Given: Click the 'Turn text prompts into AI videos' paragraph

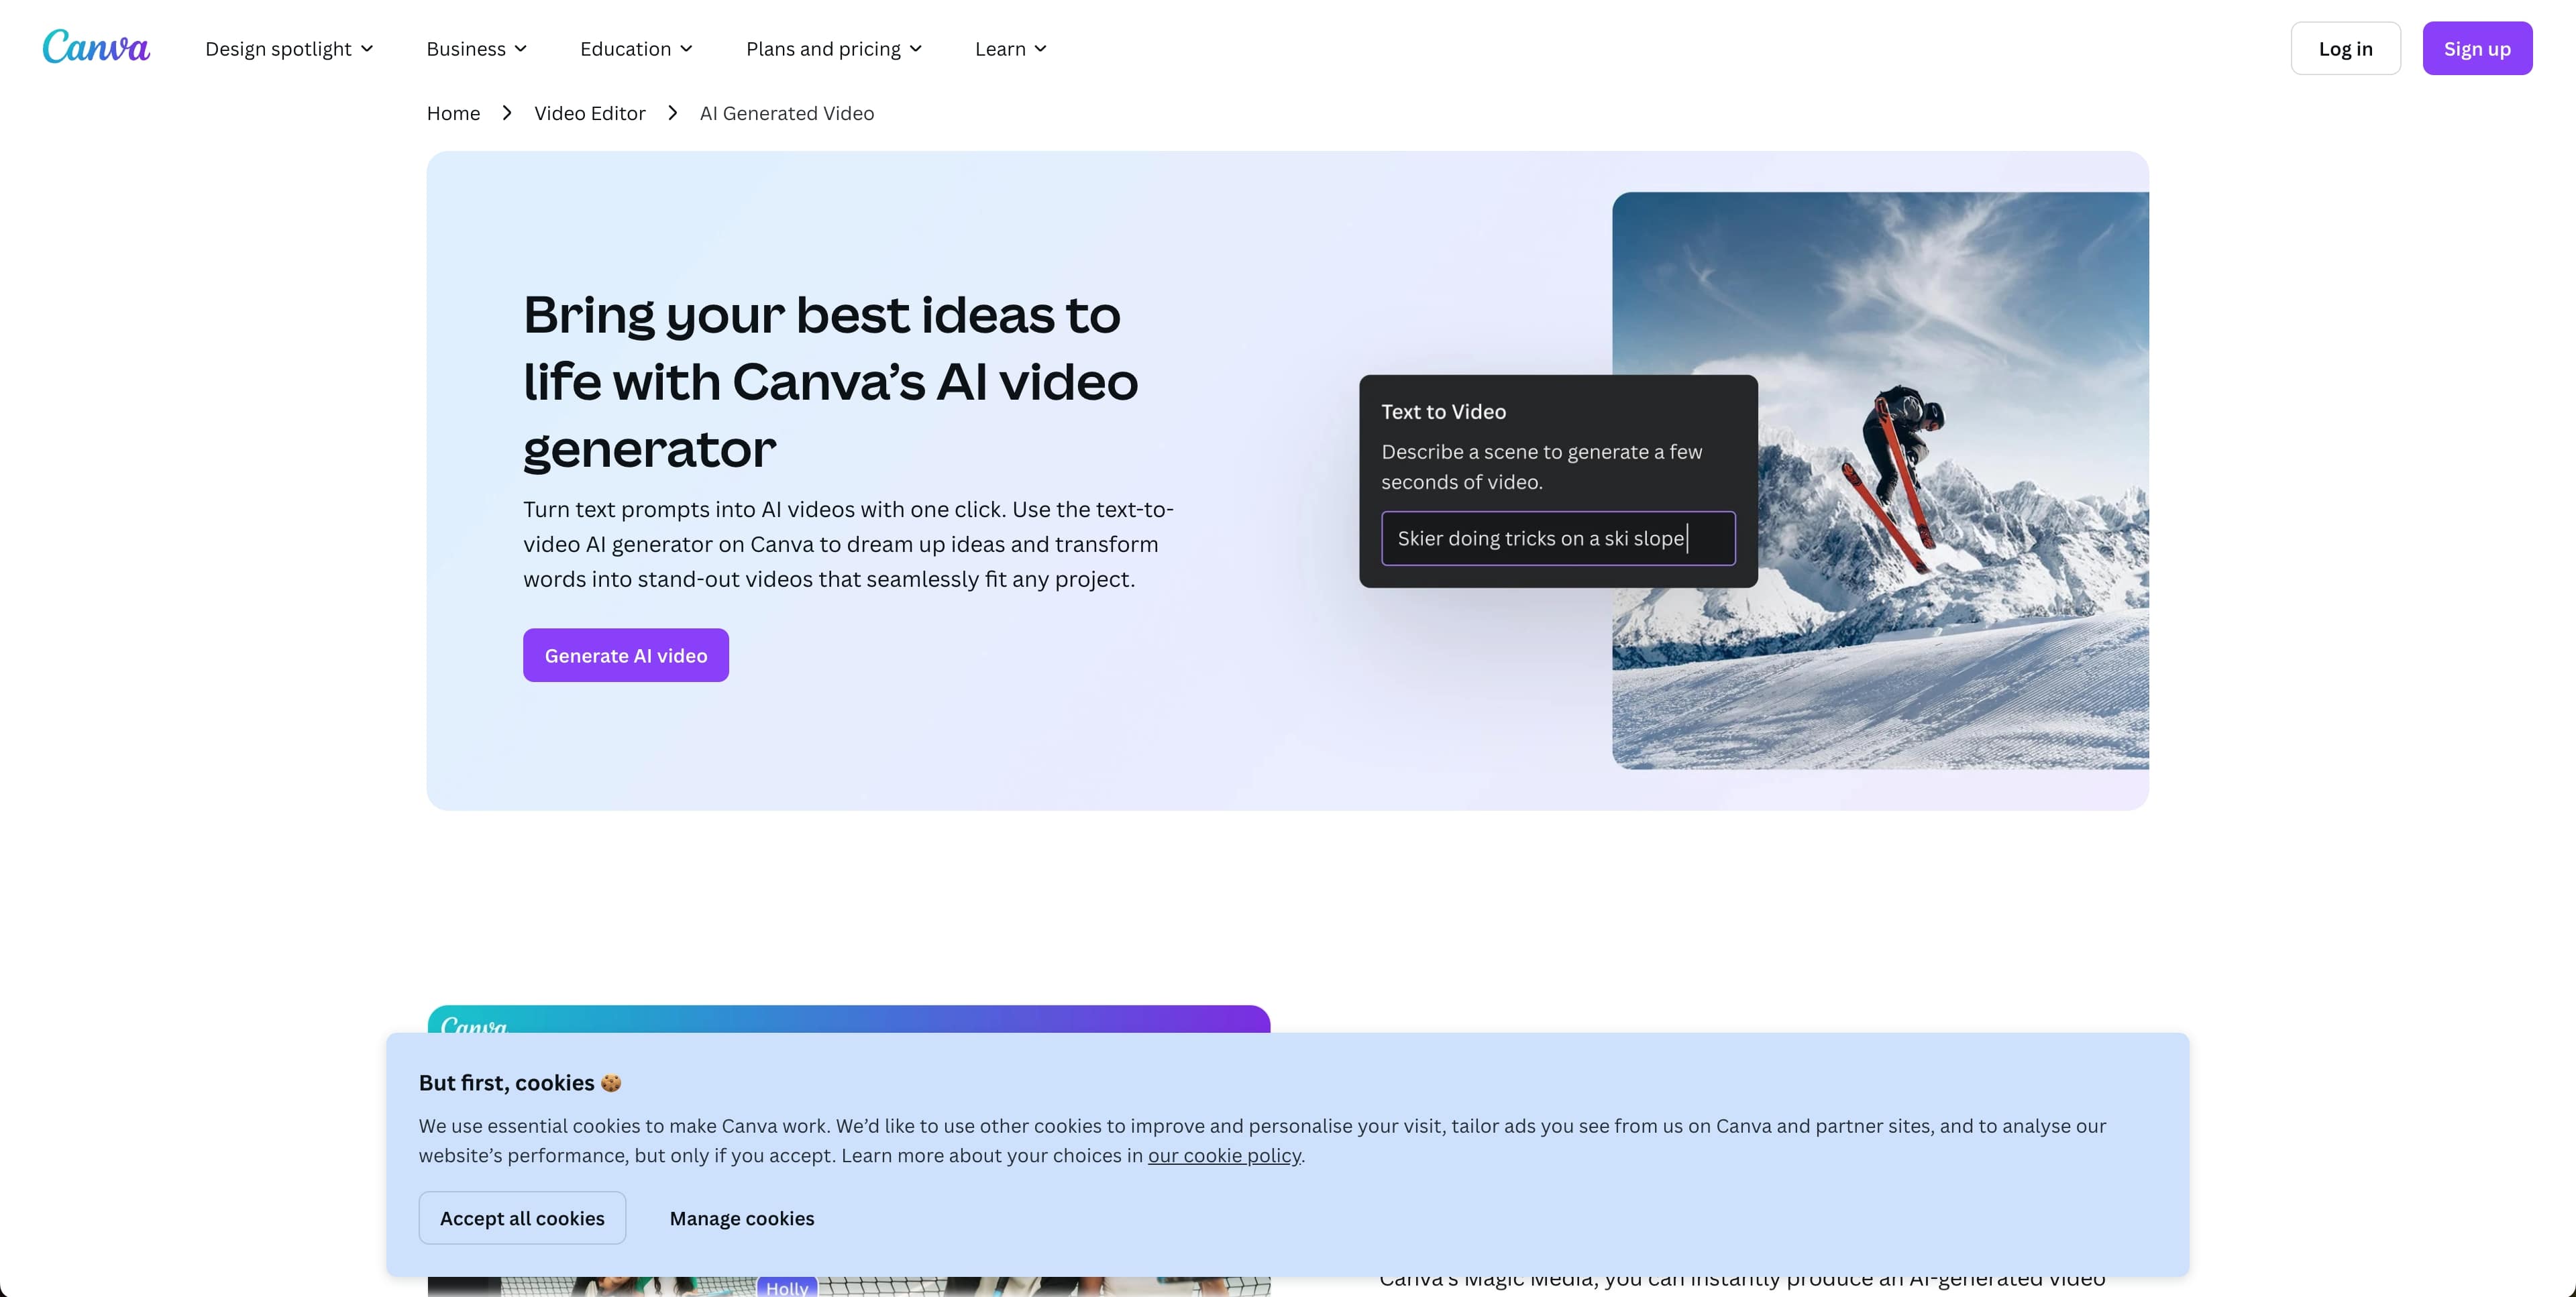Looking at the screenshot, I should (x=848, y=544).
